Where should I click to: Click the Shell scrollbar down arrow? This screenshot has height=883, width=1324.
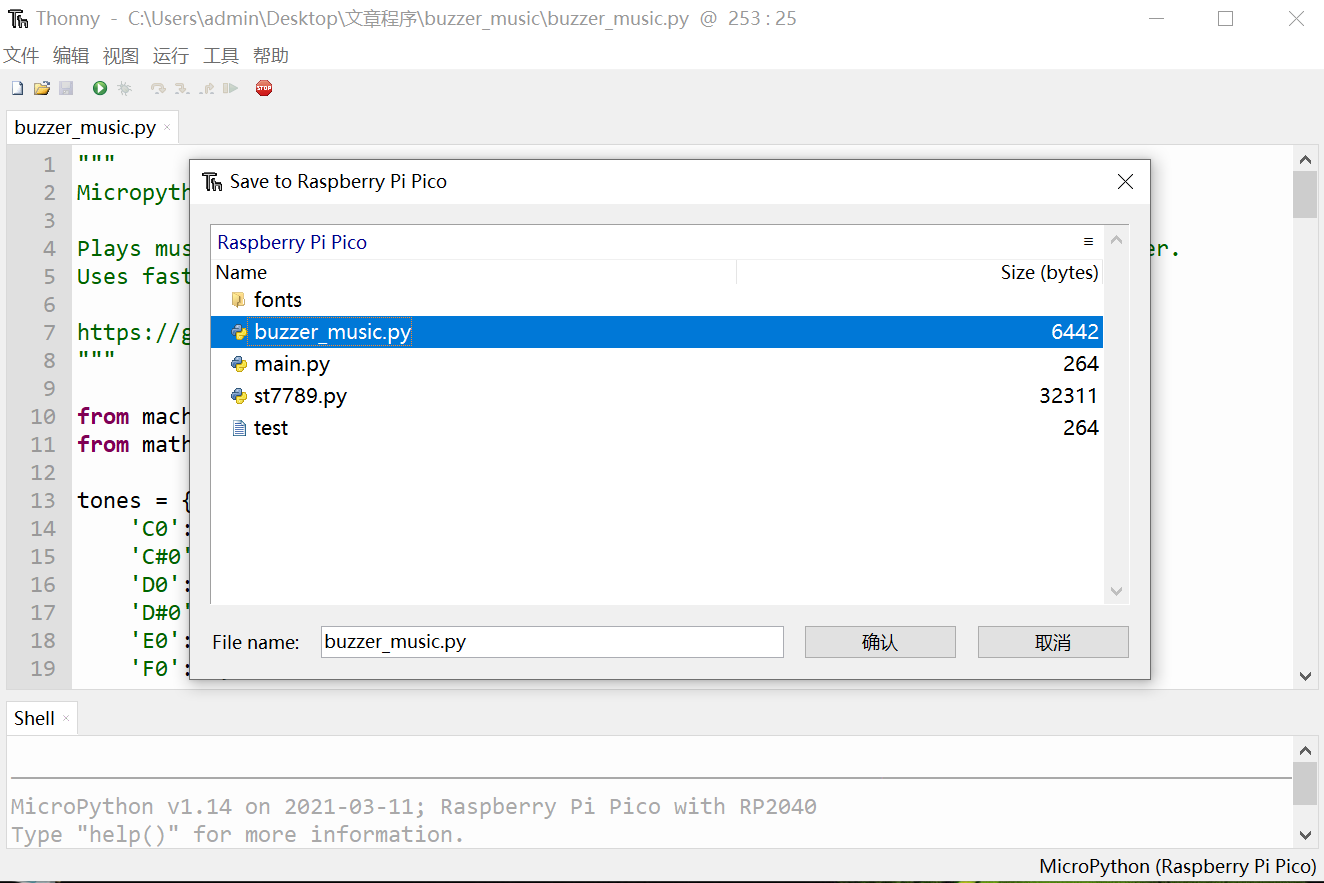1305,835
